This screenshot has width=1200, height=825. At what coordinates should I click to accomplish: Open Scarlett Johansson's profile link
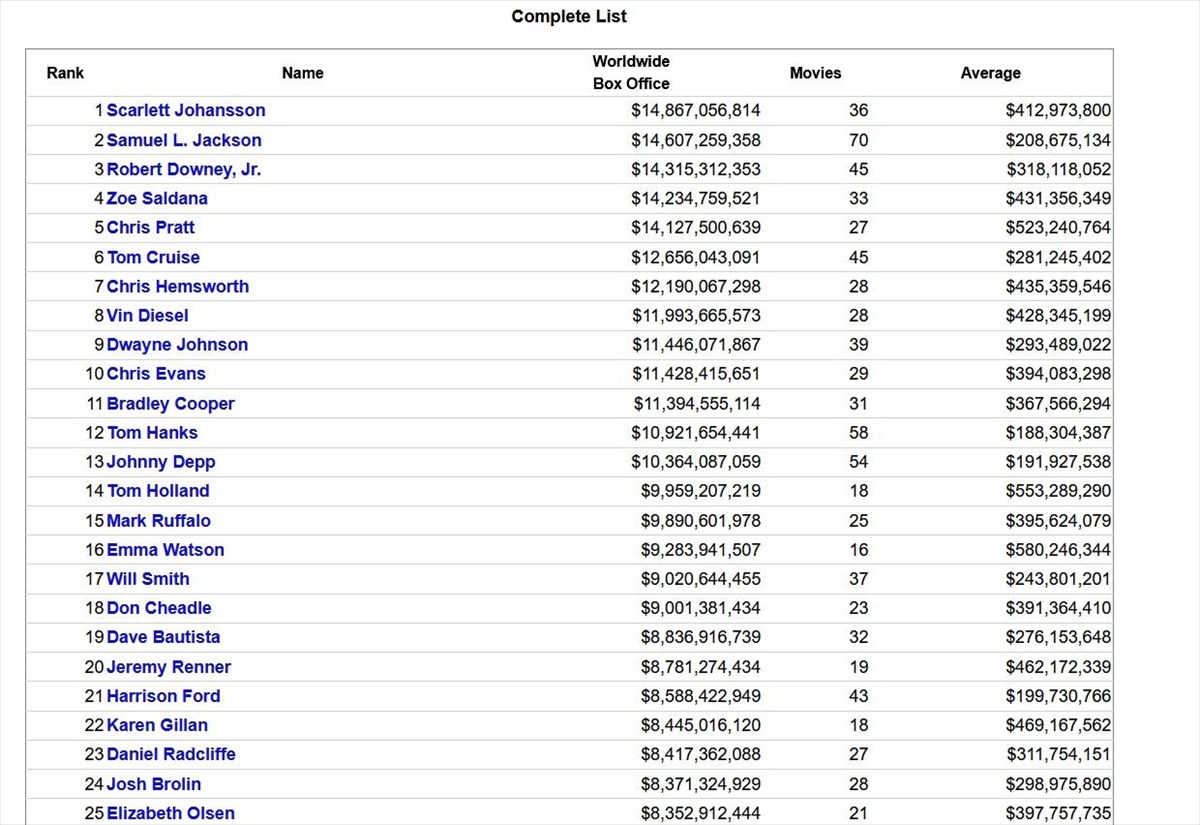[x=186, y=111]
